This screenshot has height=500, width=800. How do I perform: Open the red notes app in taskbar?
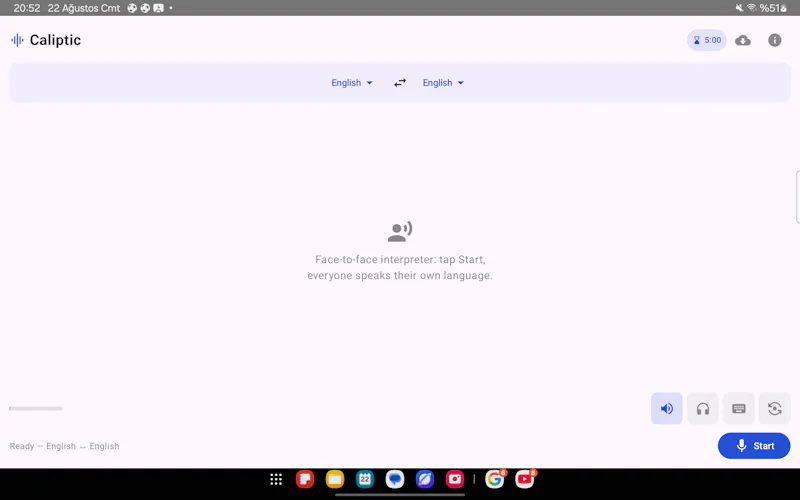tap(305, 479)
